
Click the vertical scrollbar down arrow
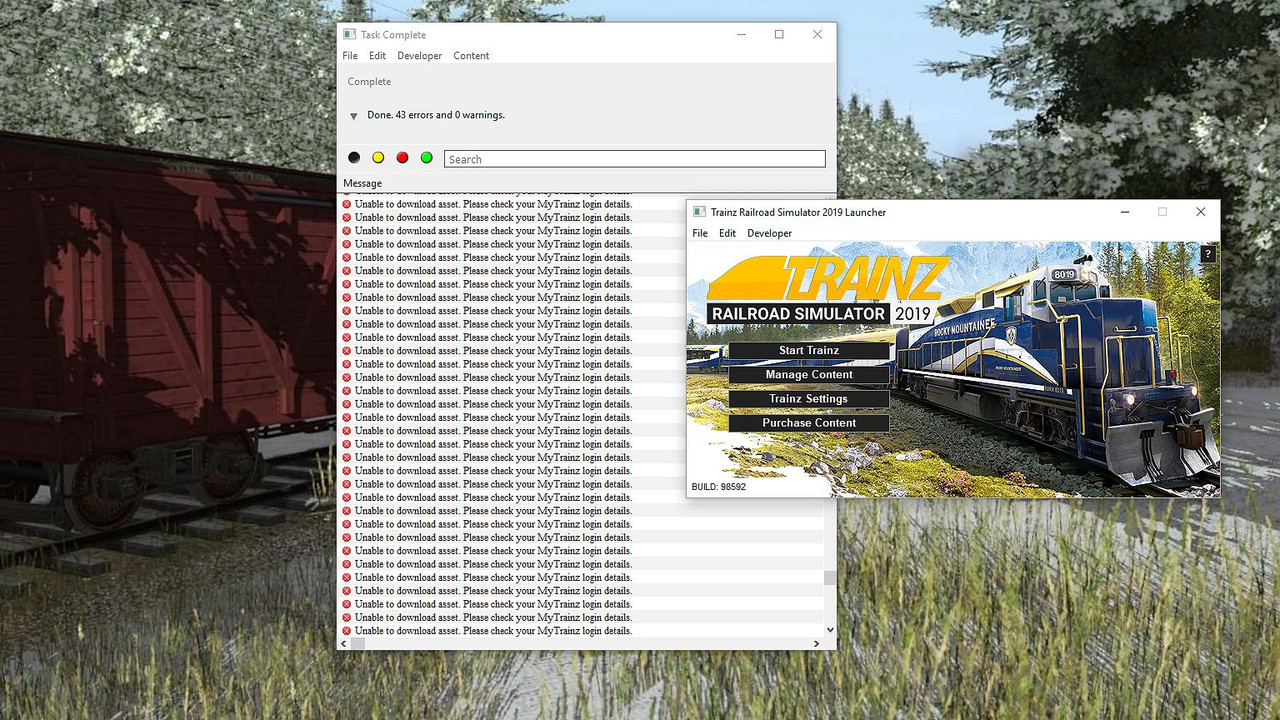pos(830,630)
